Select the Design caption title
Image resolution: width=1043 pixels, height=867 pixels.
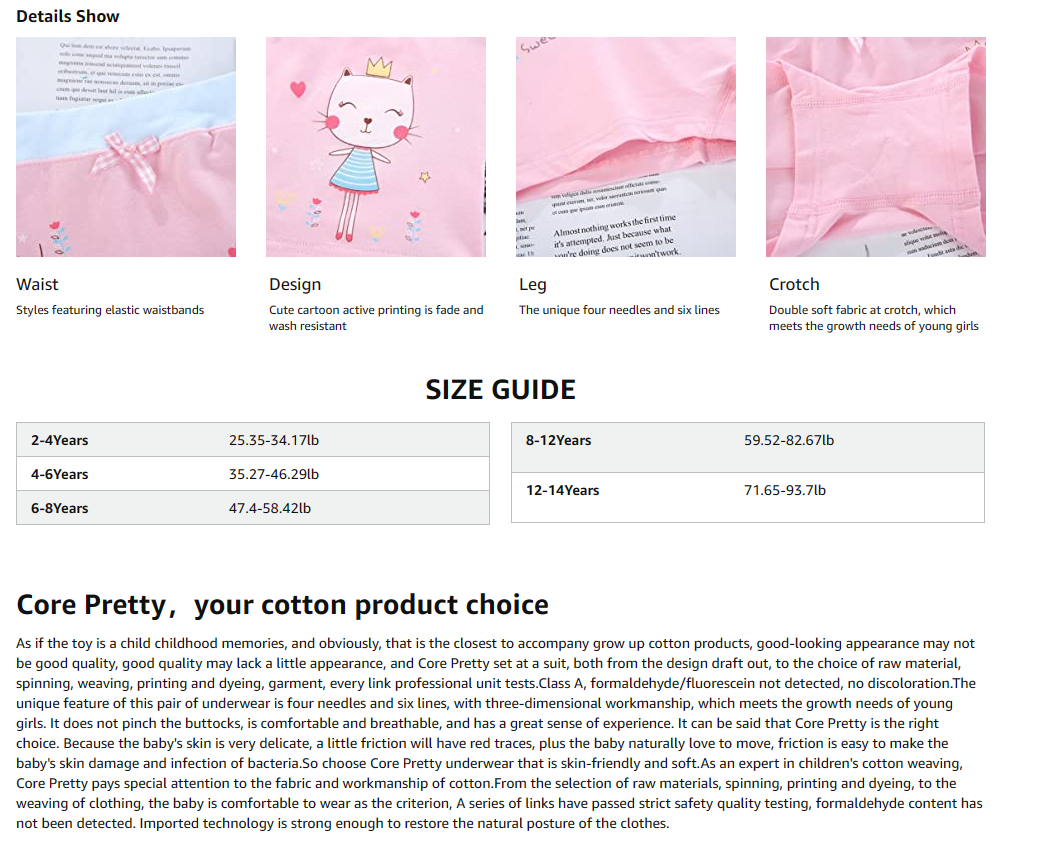coord(295,284)
